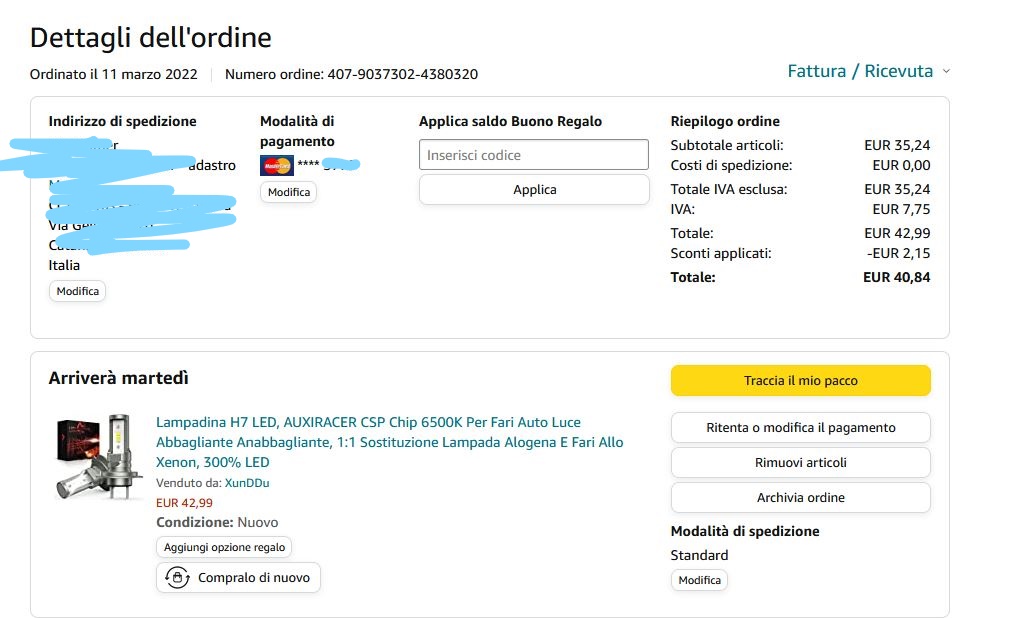Click Modifica under Modalità di spedizione

click(x=699, y=580)
